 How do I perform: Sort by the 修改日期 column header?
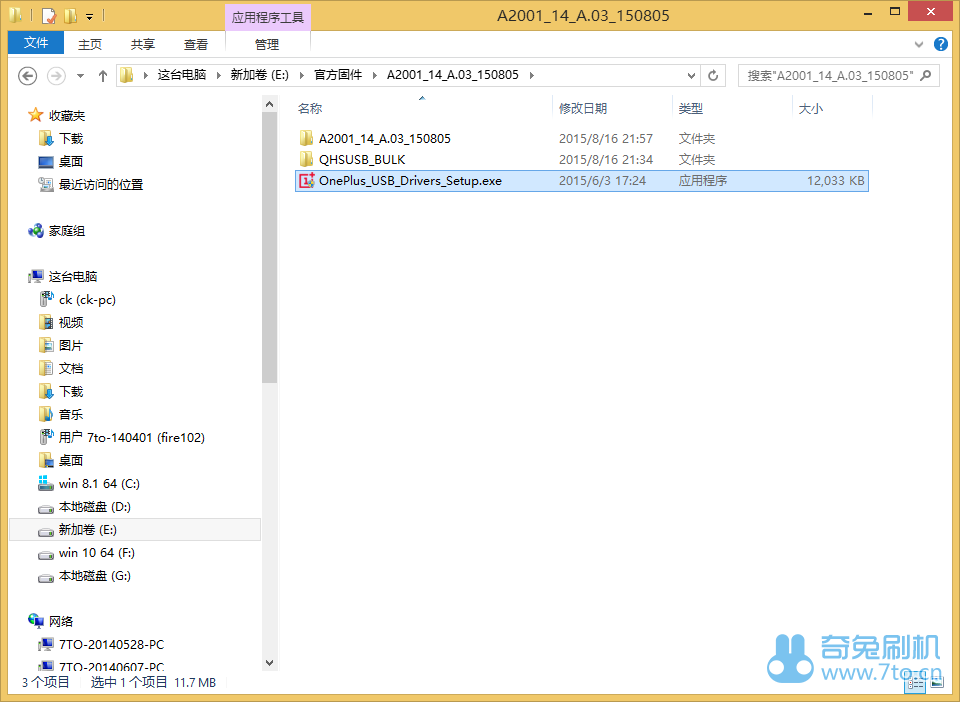click(x=583, y=108)
